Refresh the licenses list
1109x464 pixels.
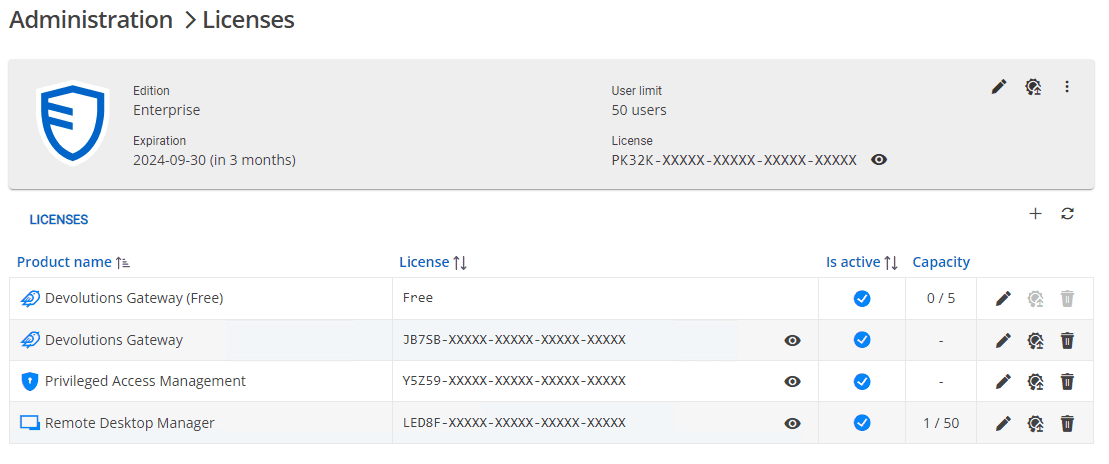coord(1068,214)
